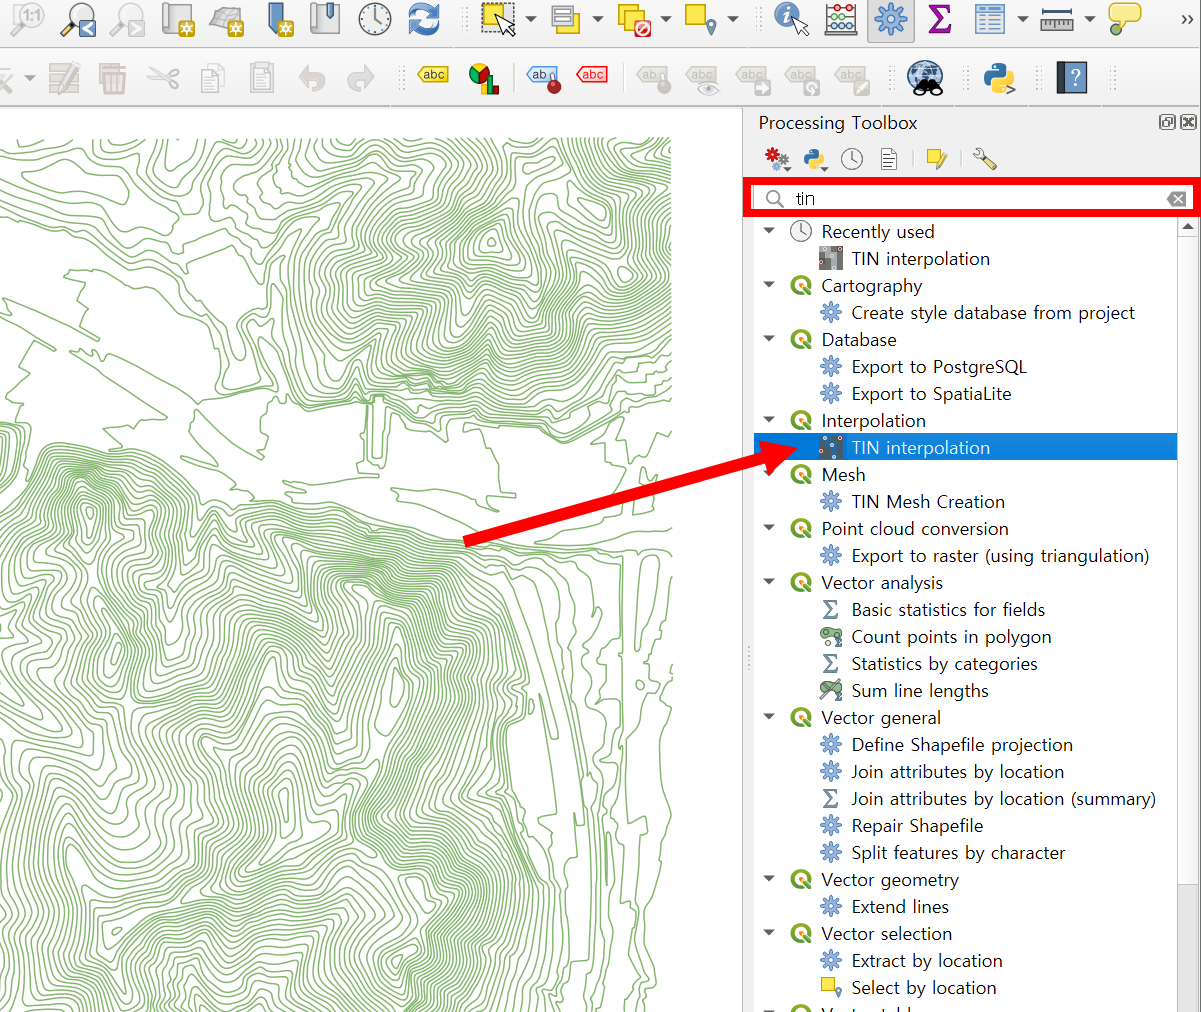The image size is (1201, 1012).
Task: Open Temporal Controller clock icon in top toolbar
Action: pos(375,19)
